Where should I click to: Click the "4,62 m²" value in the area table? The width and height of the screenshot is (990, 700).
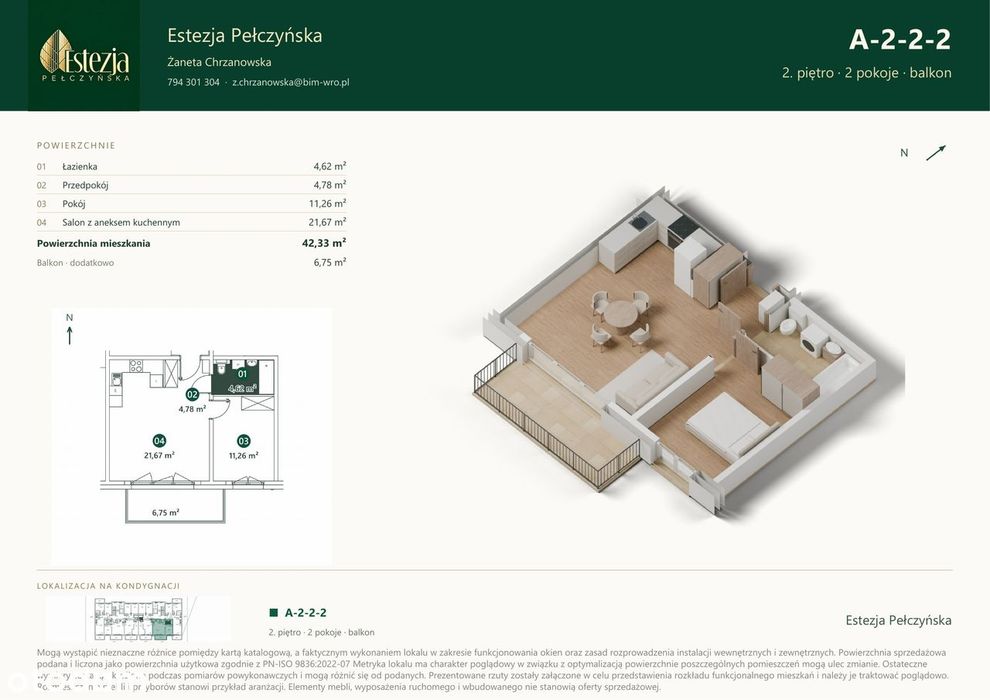pyautogui.click(x=330, y=167)
